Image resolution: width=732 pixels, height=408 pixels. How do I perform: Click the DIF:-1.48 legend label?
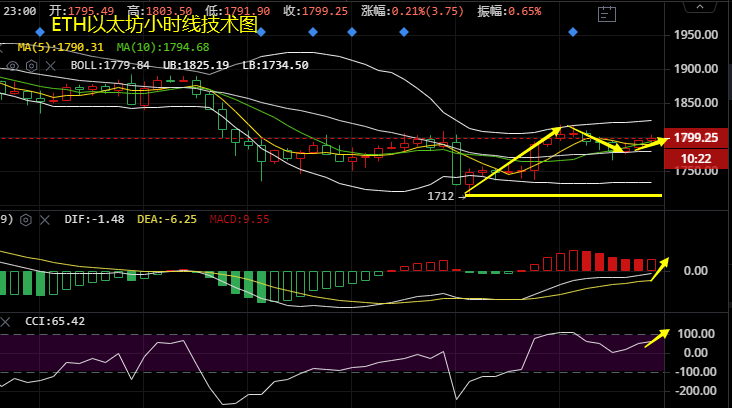pyautogui.click(x=94, y=219)
